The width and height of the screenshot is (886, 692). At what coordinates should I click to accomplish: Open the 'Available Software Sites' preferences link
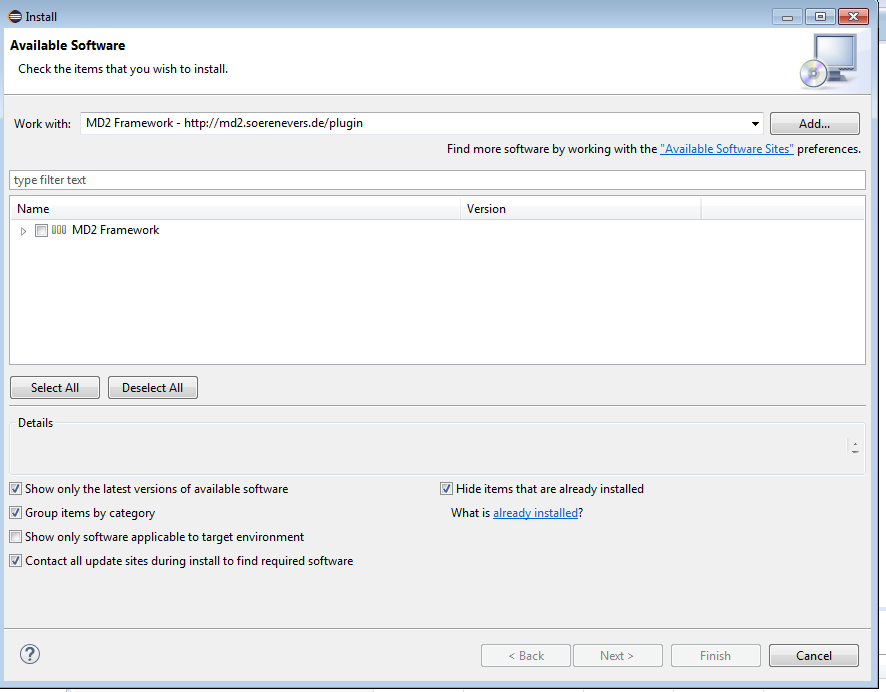726,148
